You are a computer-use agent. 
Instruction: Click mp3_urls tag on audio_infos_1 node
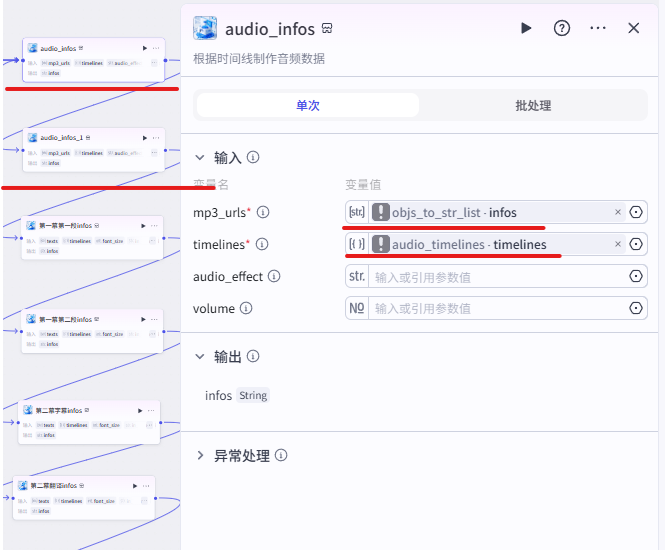click(x=56, y=153)
